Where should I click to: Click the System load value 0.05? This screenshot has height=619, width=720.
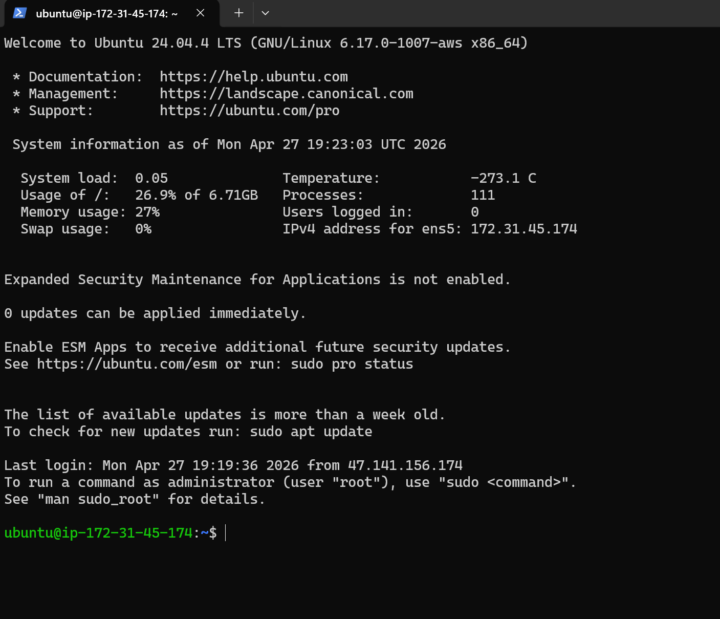tap(151, 178)
